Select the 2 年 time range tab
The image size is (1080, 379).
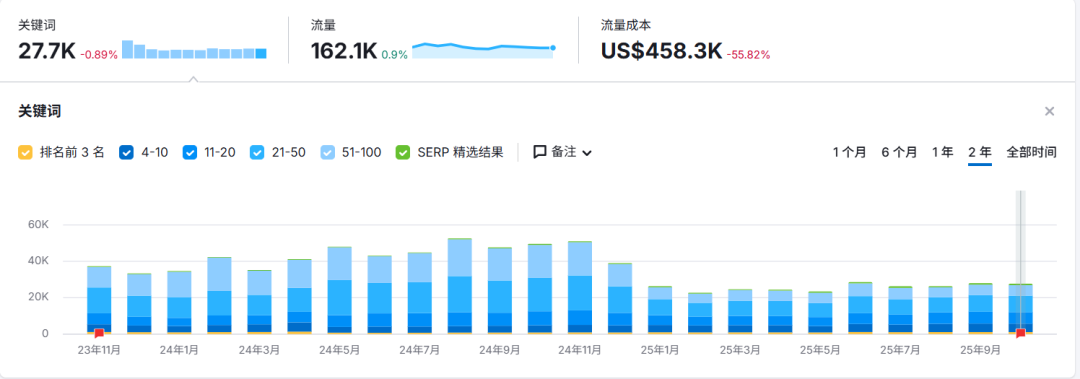click(979, 152)
